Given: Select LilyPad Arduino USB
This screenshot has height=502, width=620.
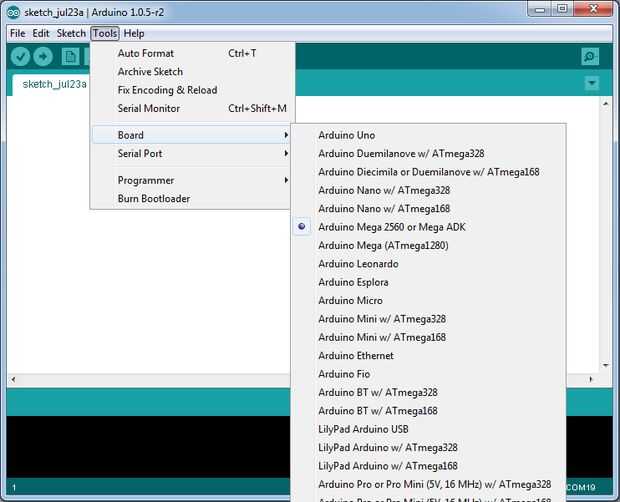Looking at the screenshot, I should tap(429, 429).
